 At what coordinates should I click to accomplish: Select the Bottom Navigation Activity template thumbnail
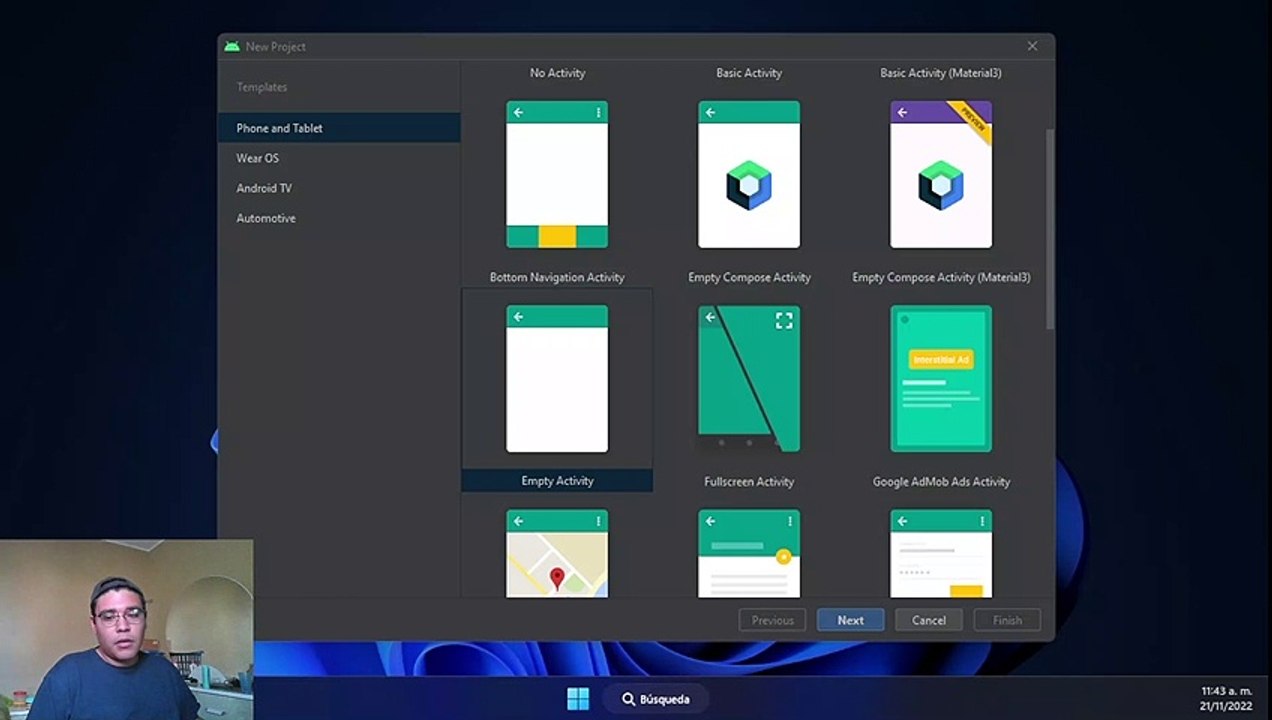(557, 174)
